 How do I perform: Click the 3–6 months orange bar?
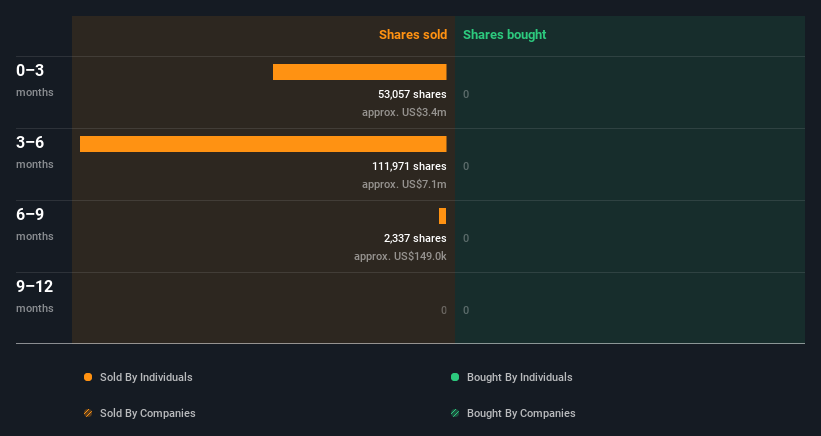tap(263, 144)
